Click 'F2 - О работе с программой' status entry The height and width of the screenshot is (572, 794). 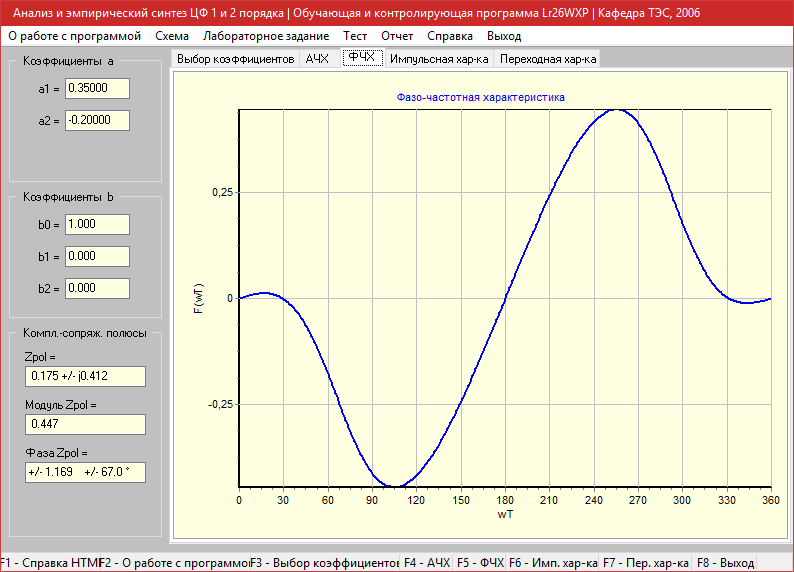click(175, 563)
